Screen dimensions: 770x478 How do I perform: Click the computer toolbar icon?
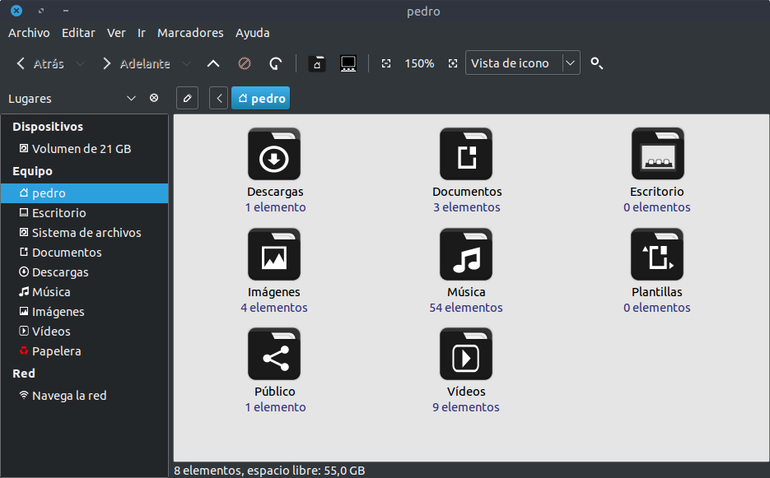[348, 63]
